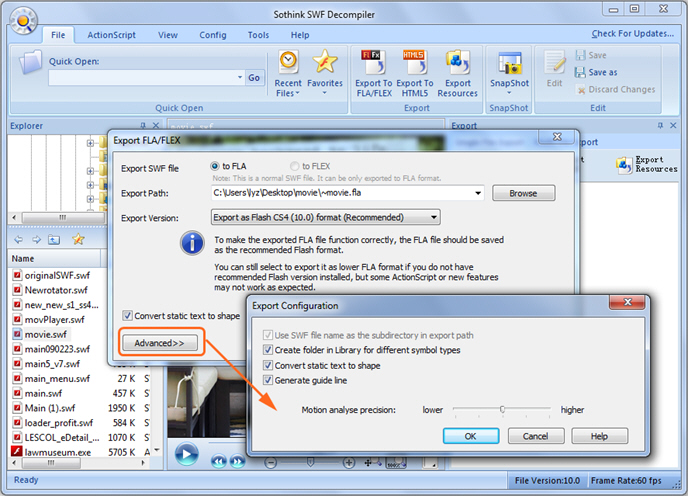Open the Quick Open dropdown arrow
The image size is (688, 496).
pos(240,77)
